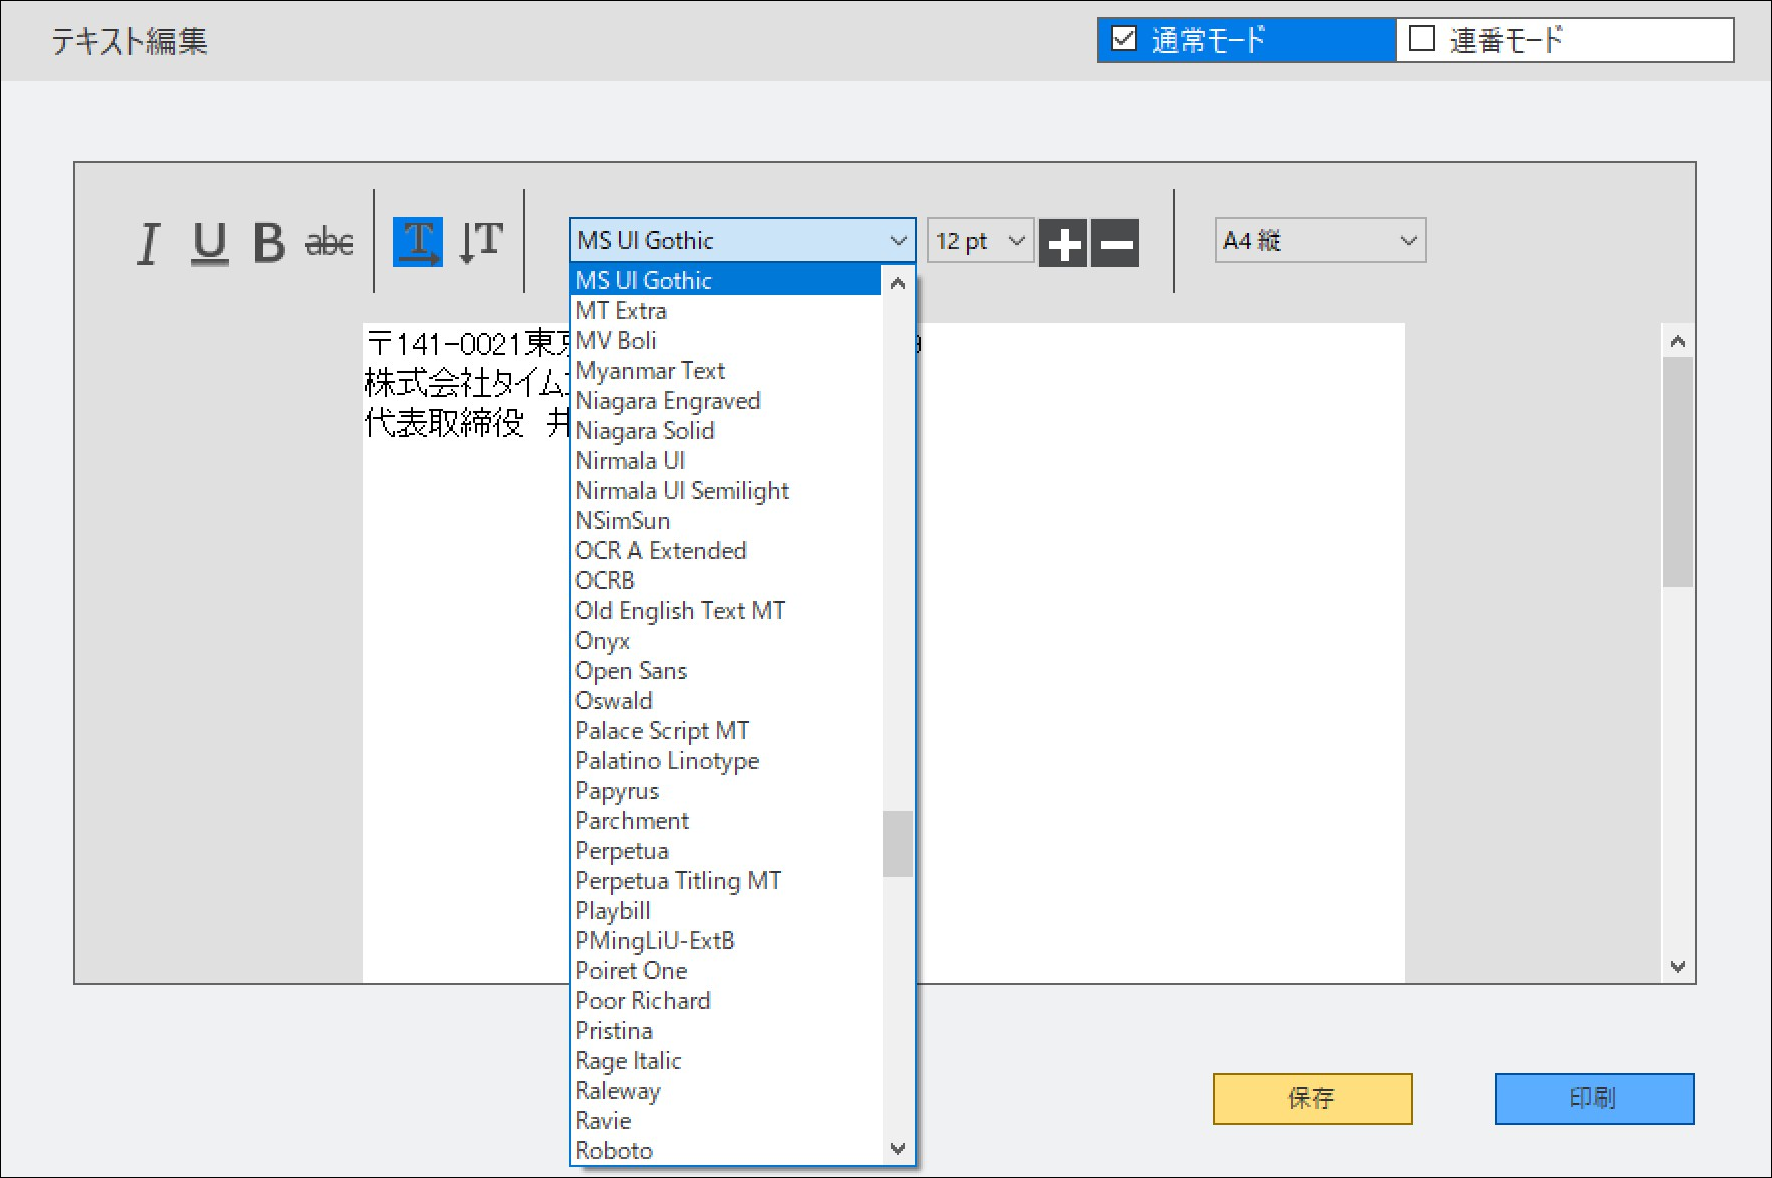The height and width of the screenshot is (1178, 1772).
Task: Select Oswald font
Action: 727,700
